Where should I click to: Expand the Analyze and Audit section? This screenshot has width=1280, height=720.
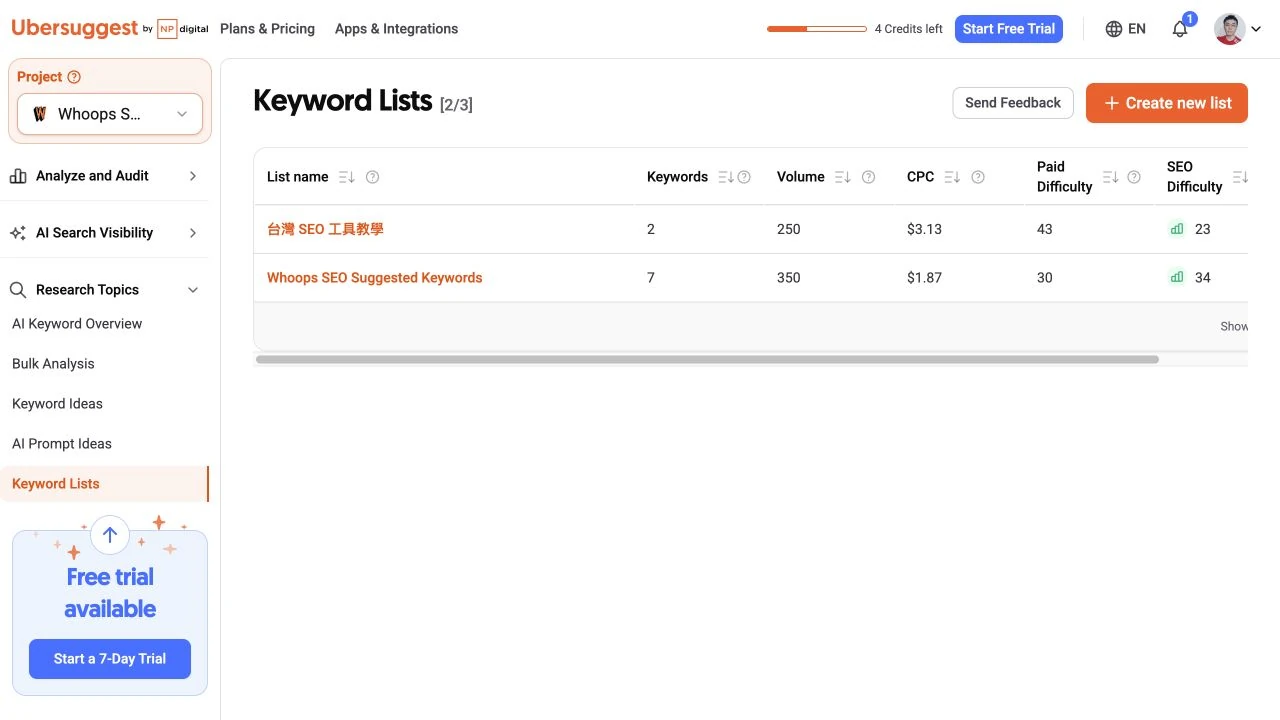point(193,176)
